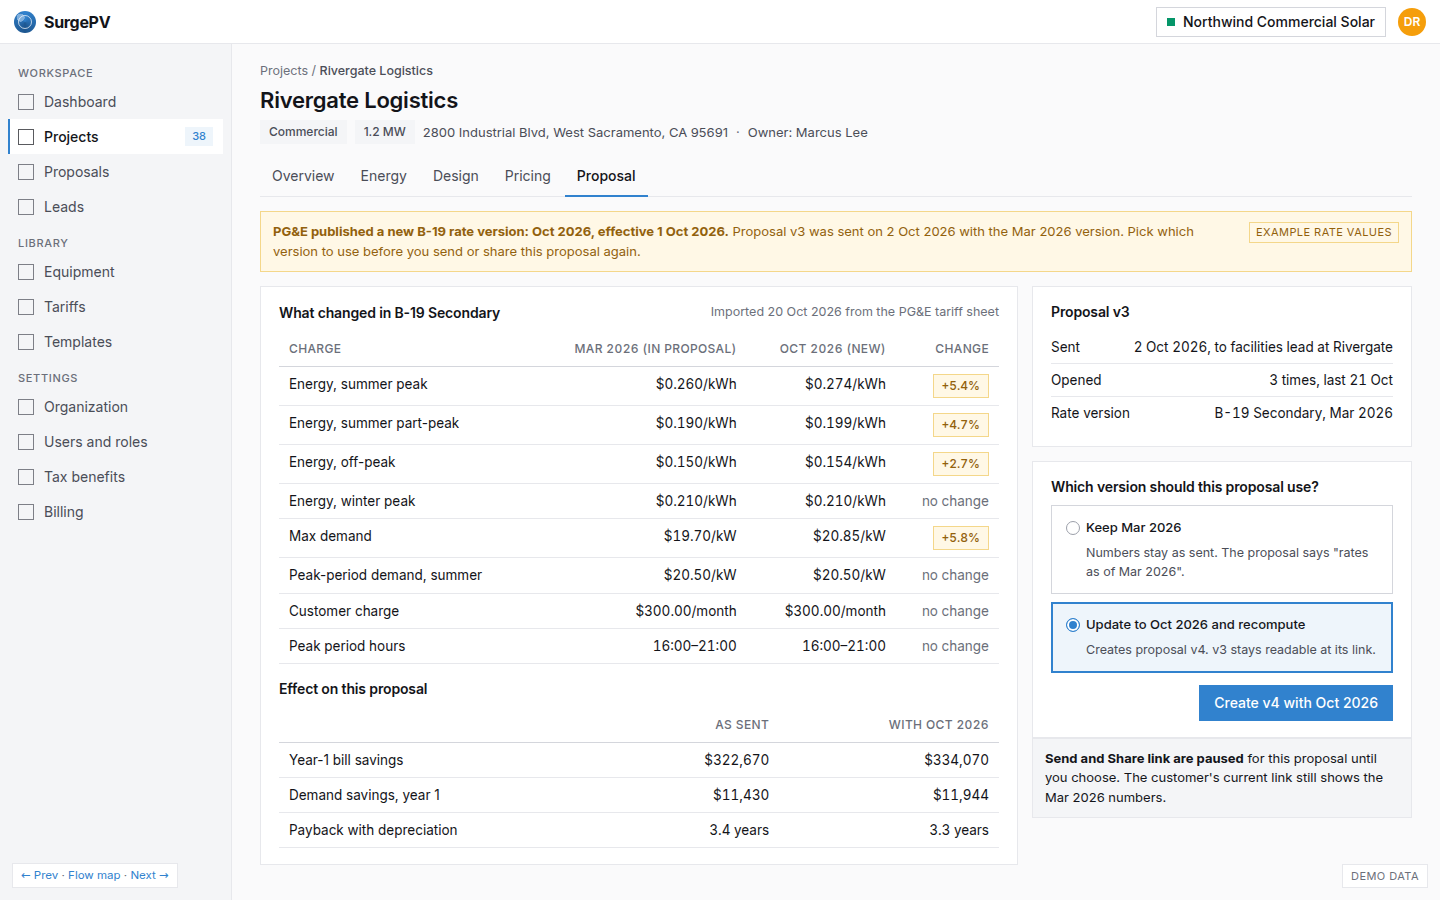Click the Tariffs sidebar icon
The width and height of the screenshot is (1440, 900).
26,307
